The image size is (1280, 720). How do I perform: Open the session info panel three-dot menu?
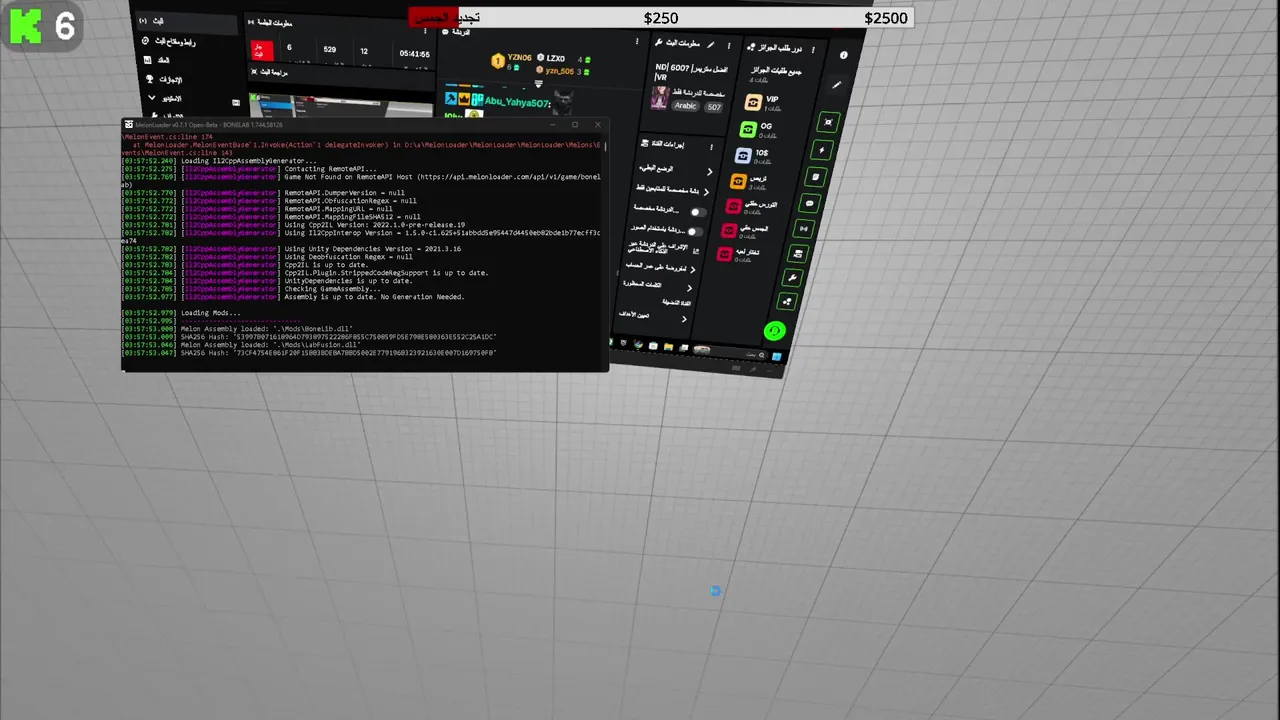425,31
